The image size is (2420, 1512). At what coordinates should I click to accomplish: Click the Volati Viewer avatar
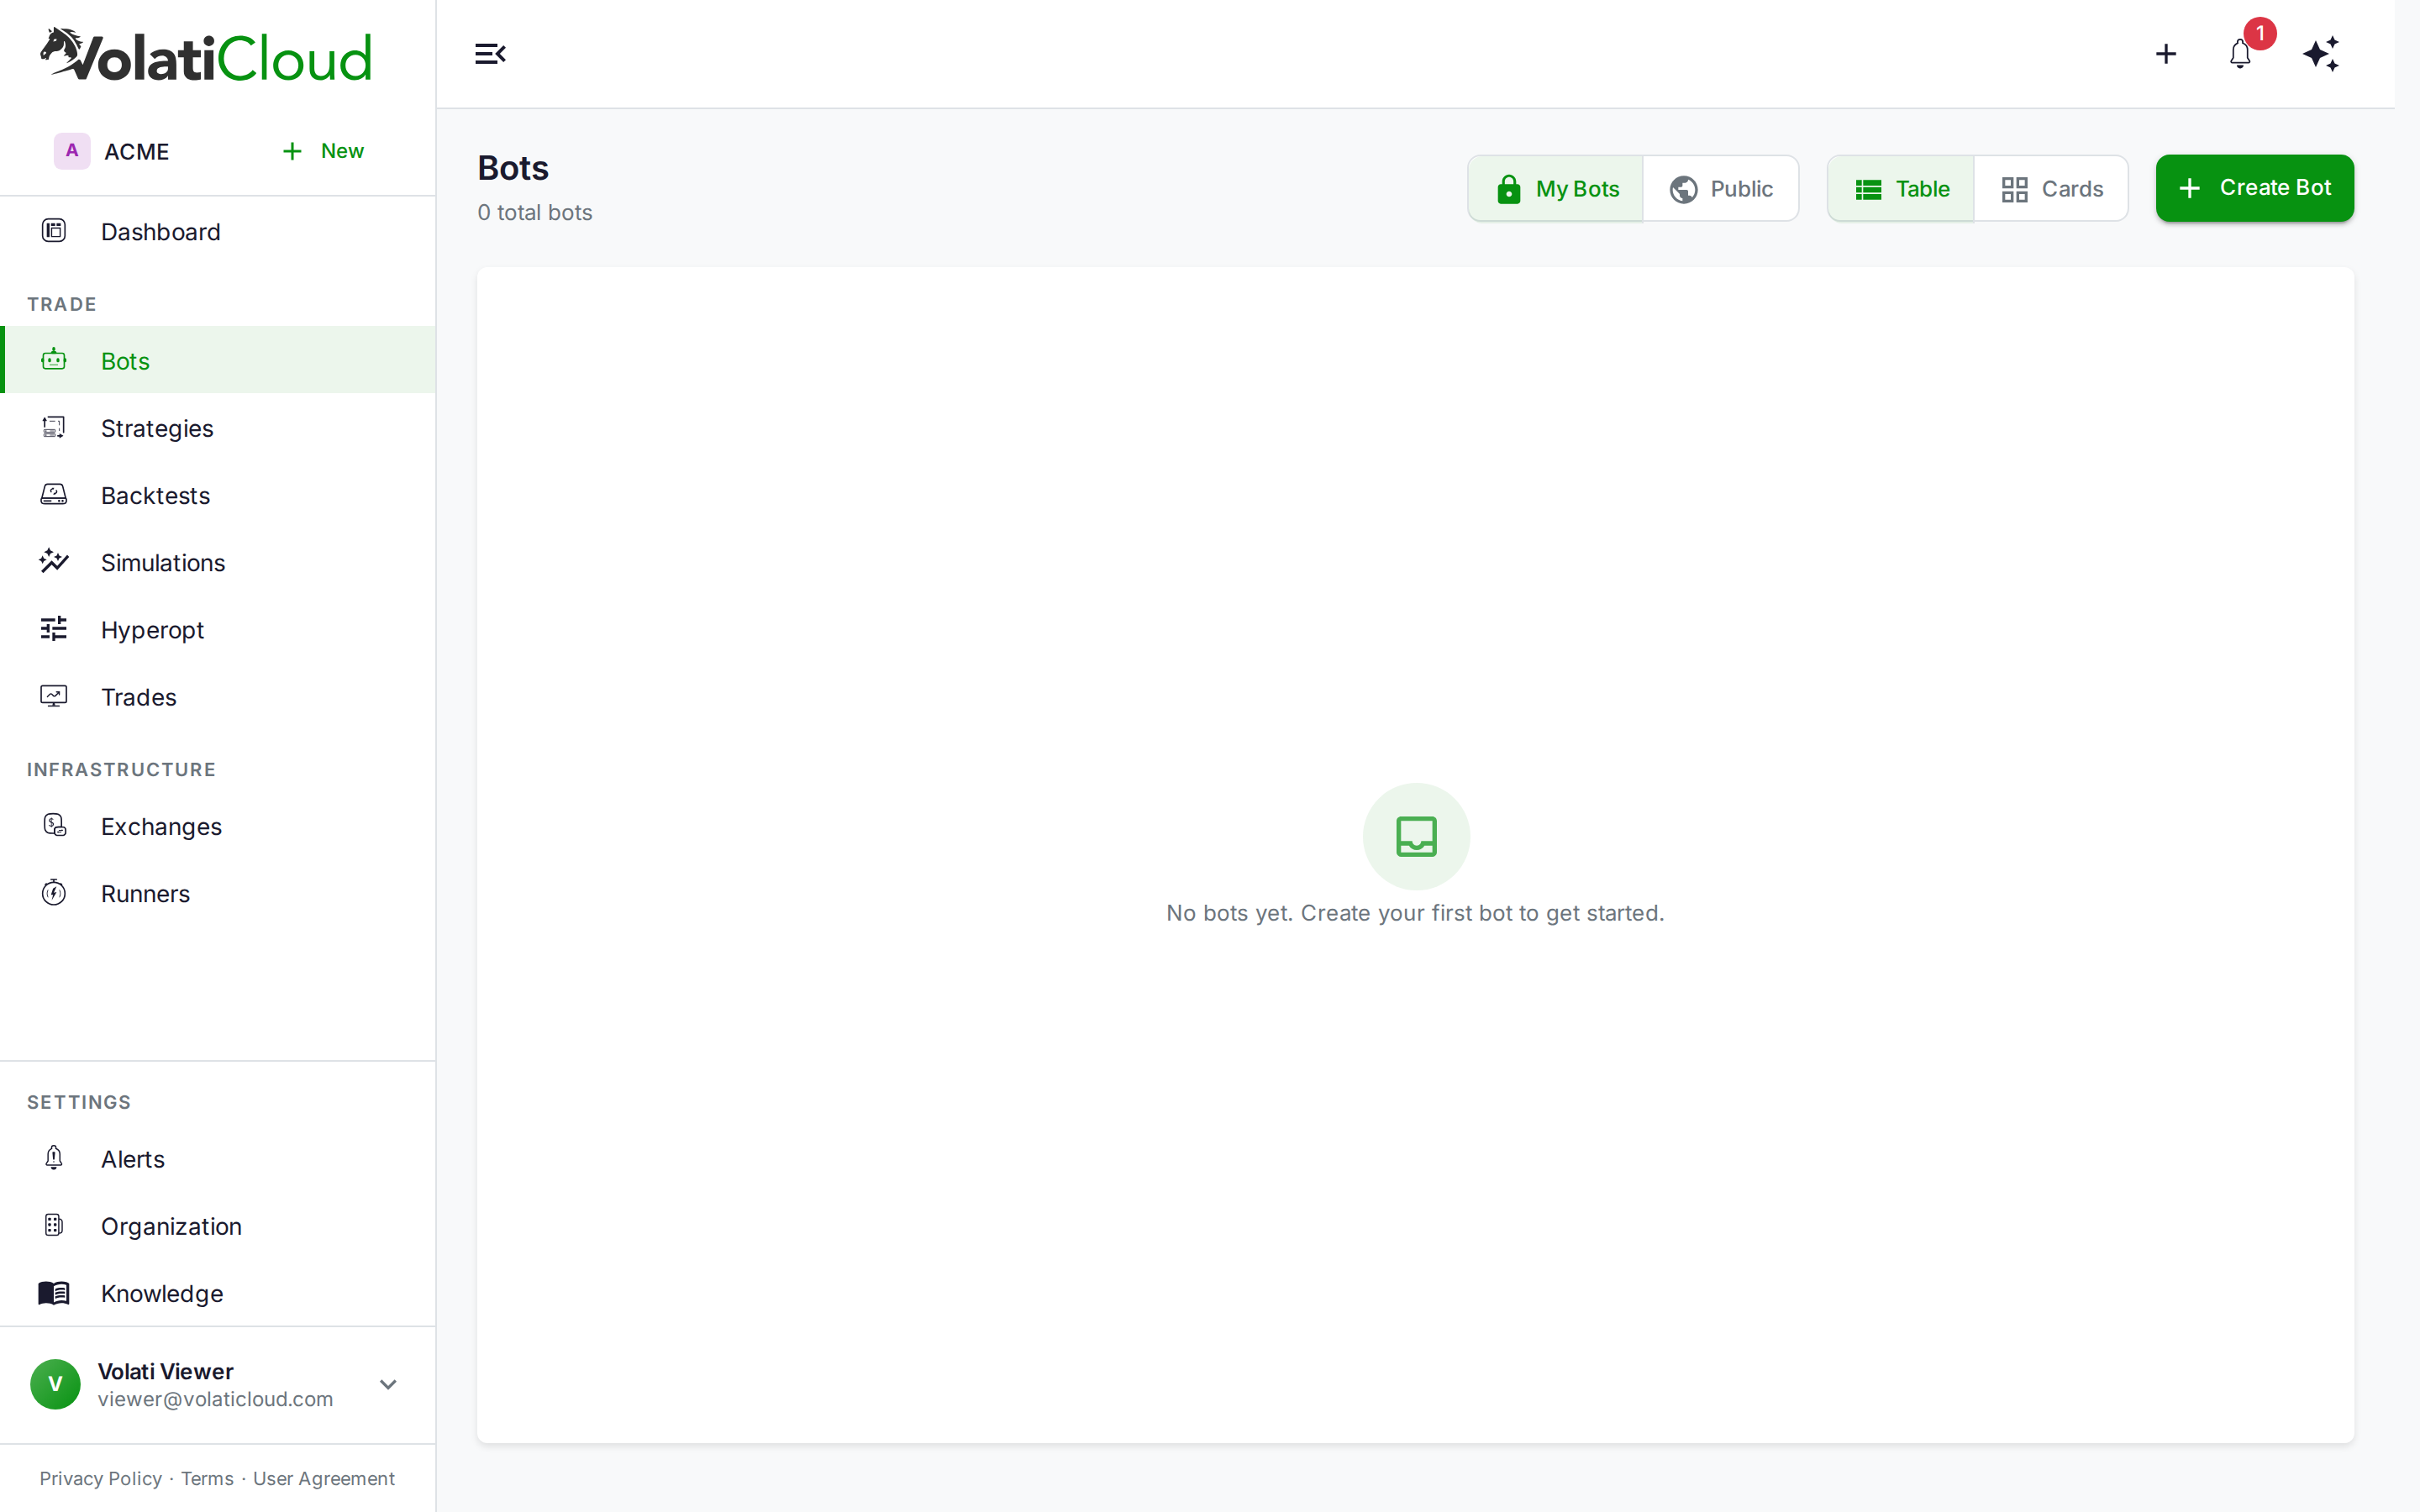click(x=55, y=1384)
